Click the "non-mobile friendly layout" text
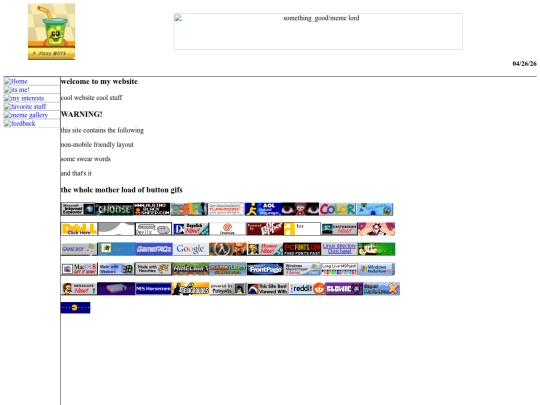This screenshot has width=540, height=405. (97, 145)
